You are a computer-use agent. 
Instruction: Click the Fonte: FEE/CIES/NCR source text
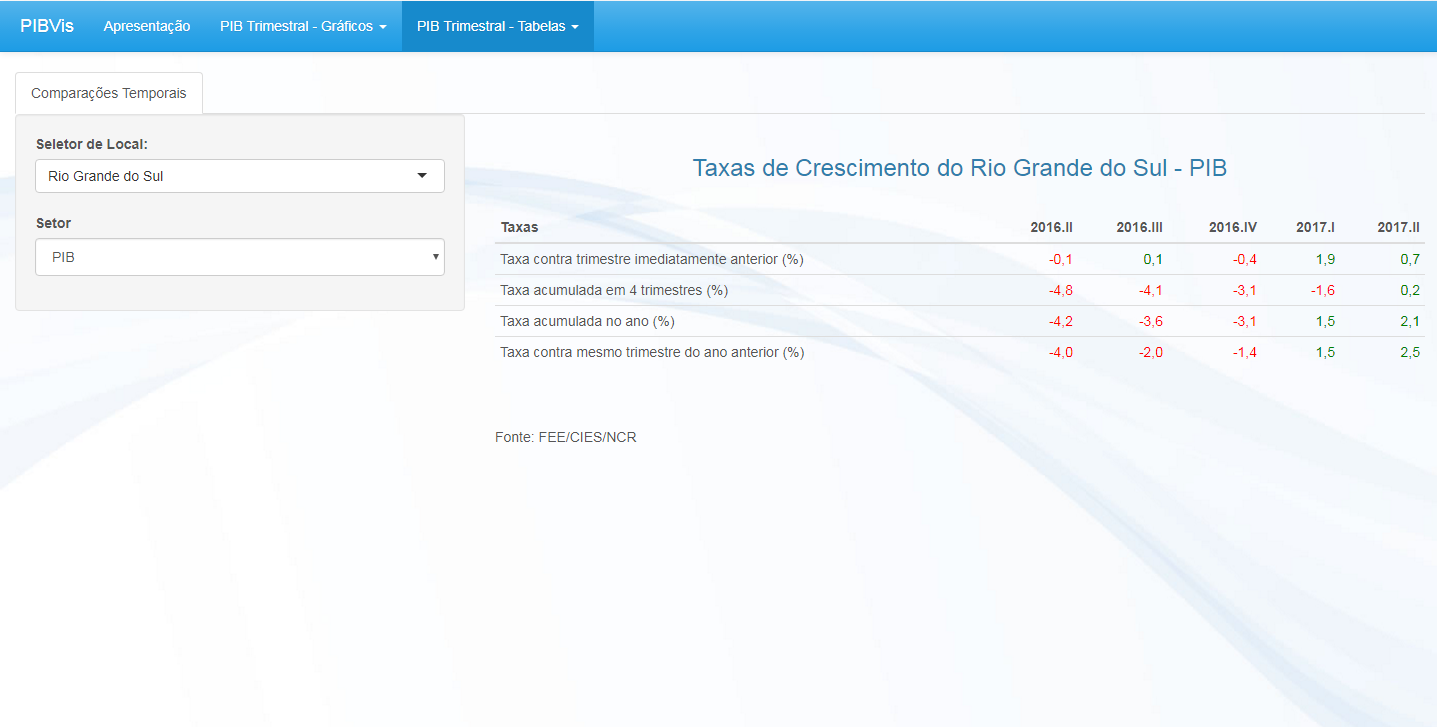coord(566,437)
